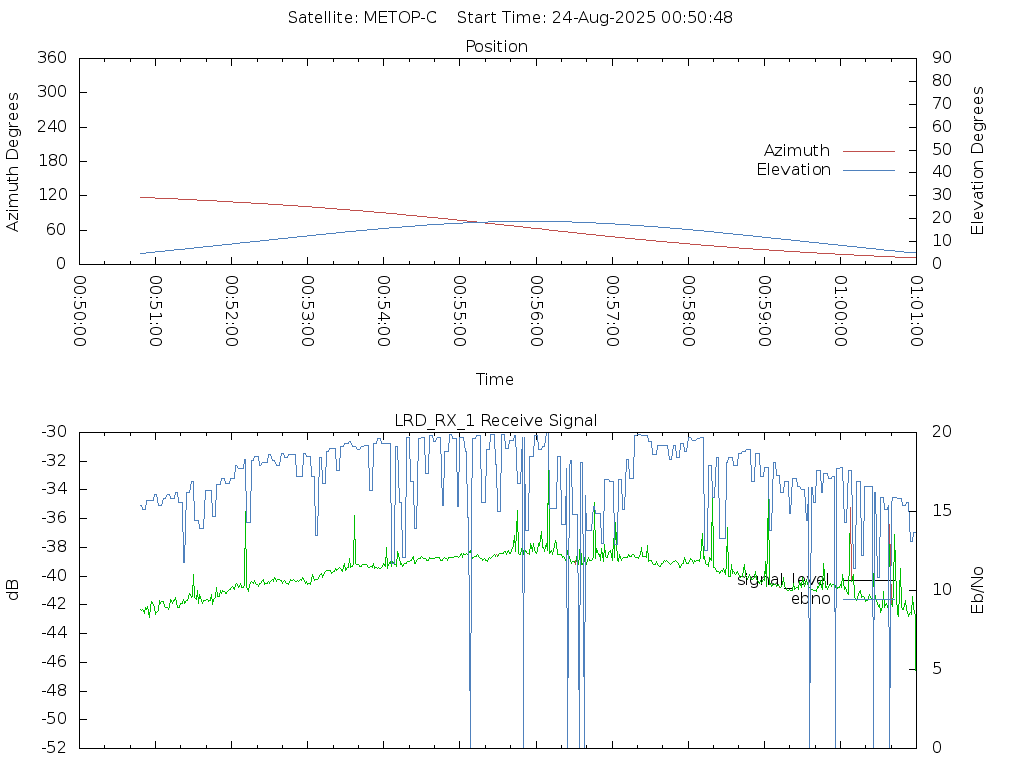Pick the 00:56:00 time tick label
This screenshot has width=1024, height=768.
coord(536,311)
